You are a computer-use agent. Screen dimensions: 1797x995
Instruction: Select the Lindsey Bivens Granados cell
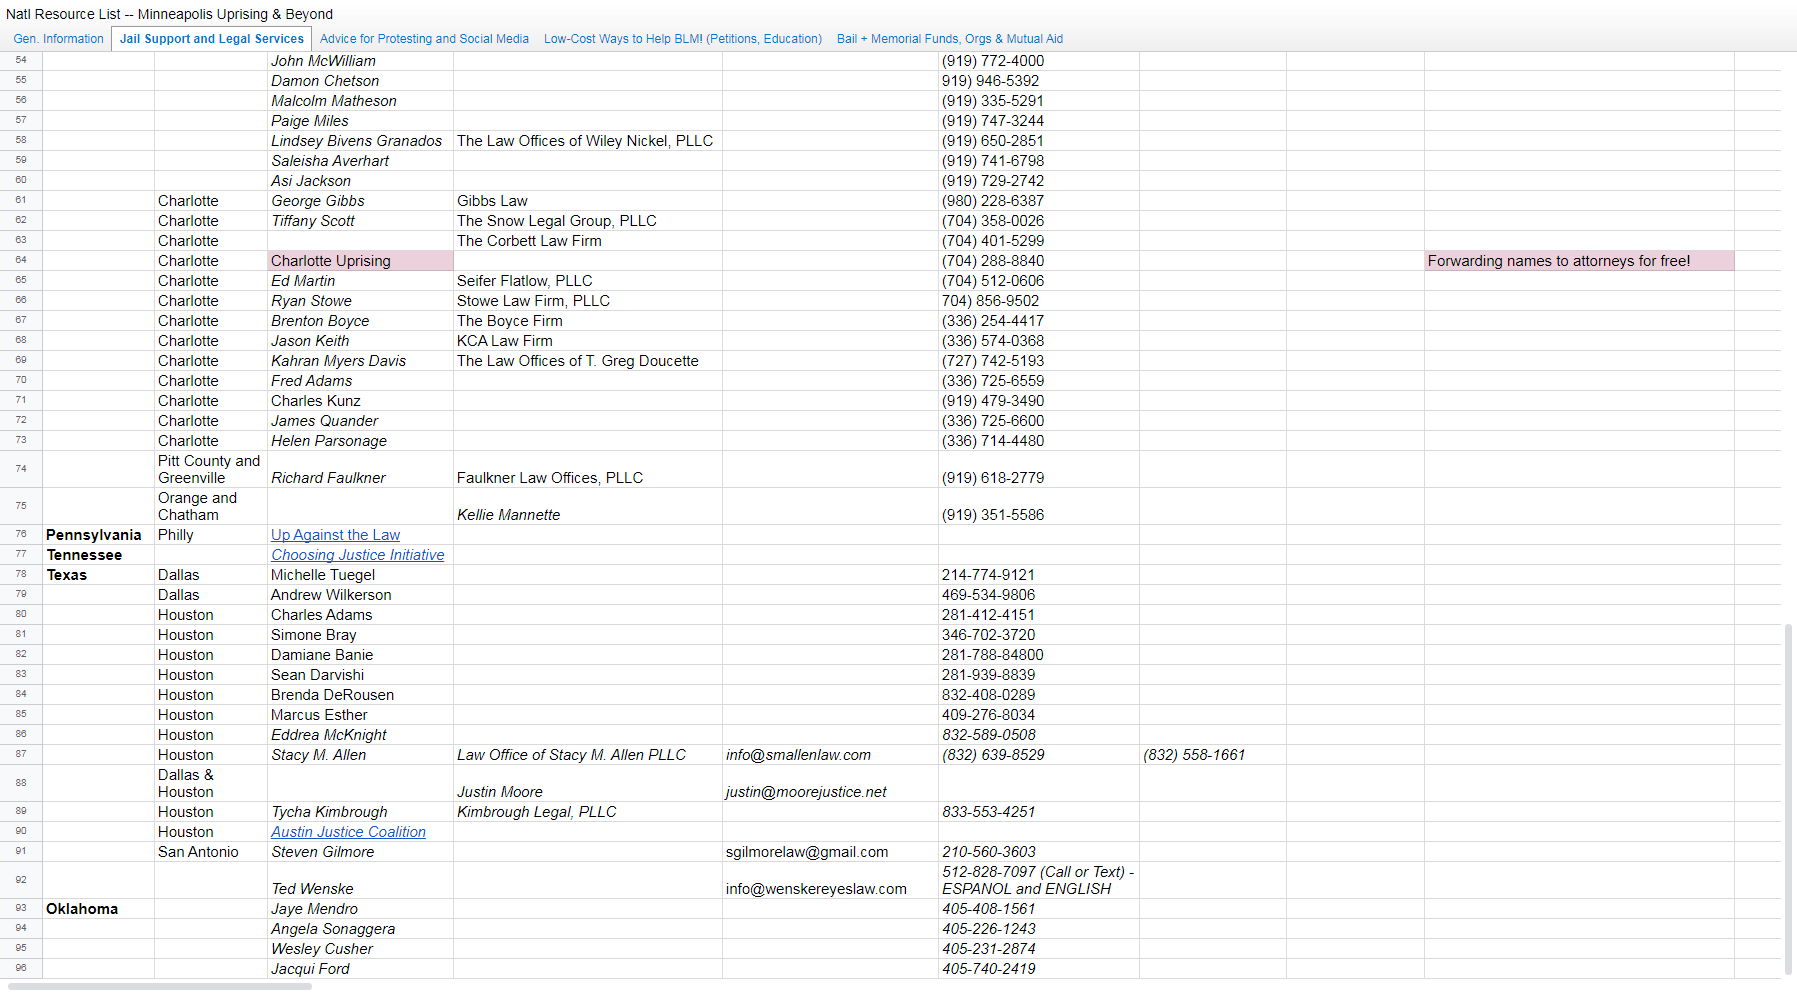point(360,141)
